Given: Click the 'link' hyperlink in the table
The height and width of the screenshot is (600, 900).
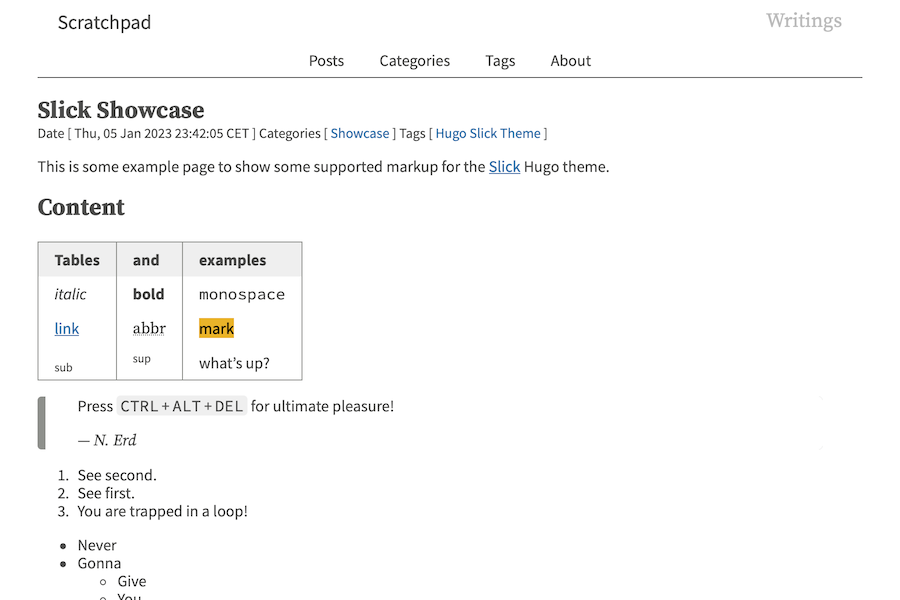Looking at the screenshot, I should pyautogui.click(x=67, y=329).
